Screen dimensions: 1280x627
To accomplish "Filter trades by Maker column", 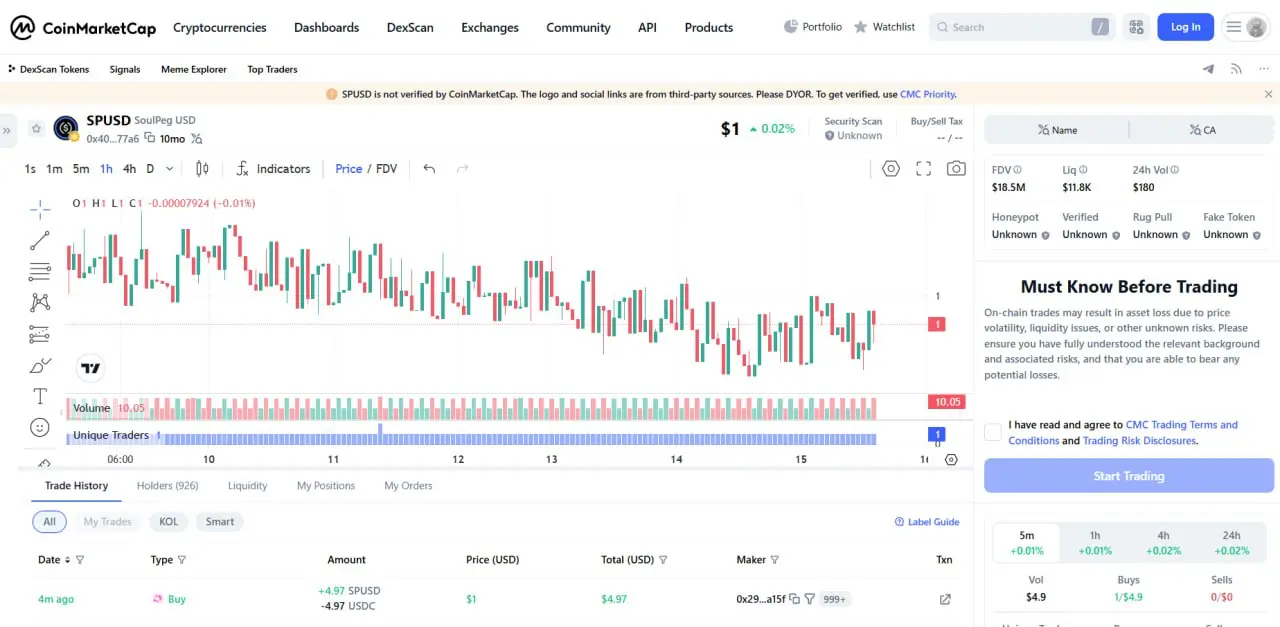I will 774,560.
